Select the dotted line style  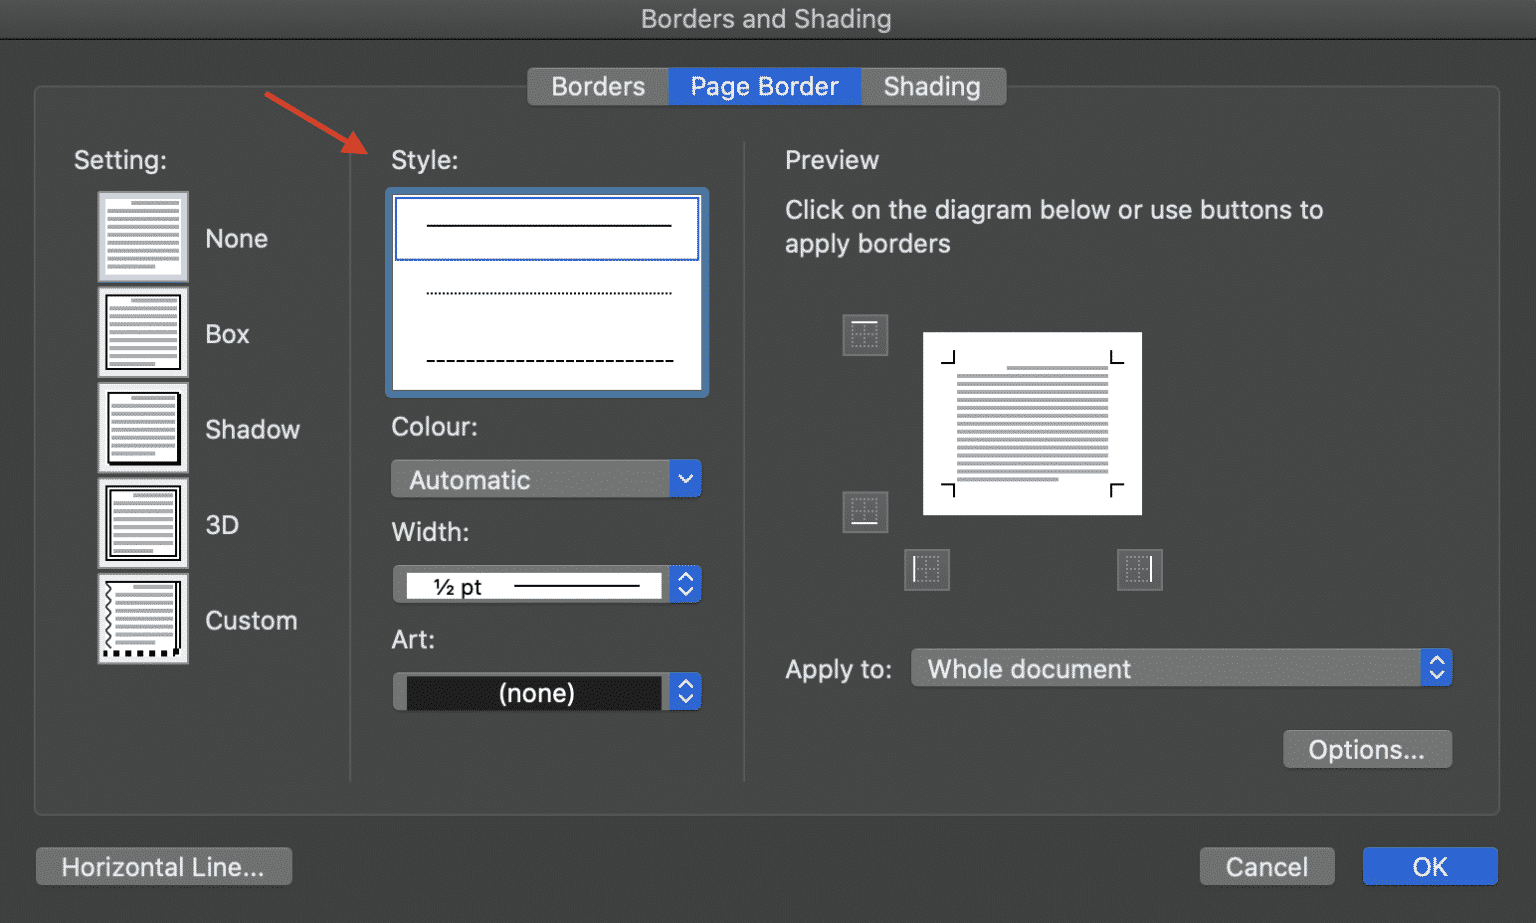(x=546, y=293)
